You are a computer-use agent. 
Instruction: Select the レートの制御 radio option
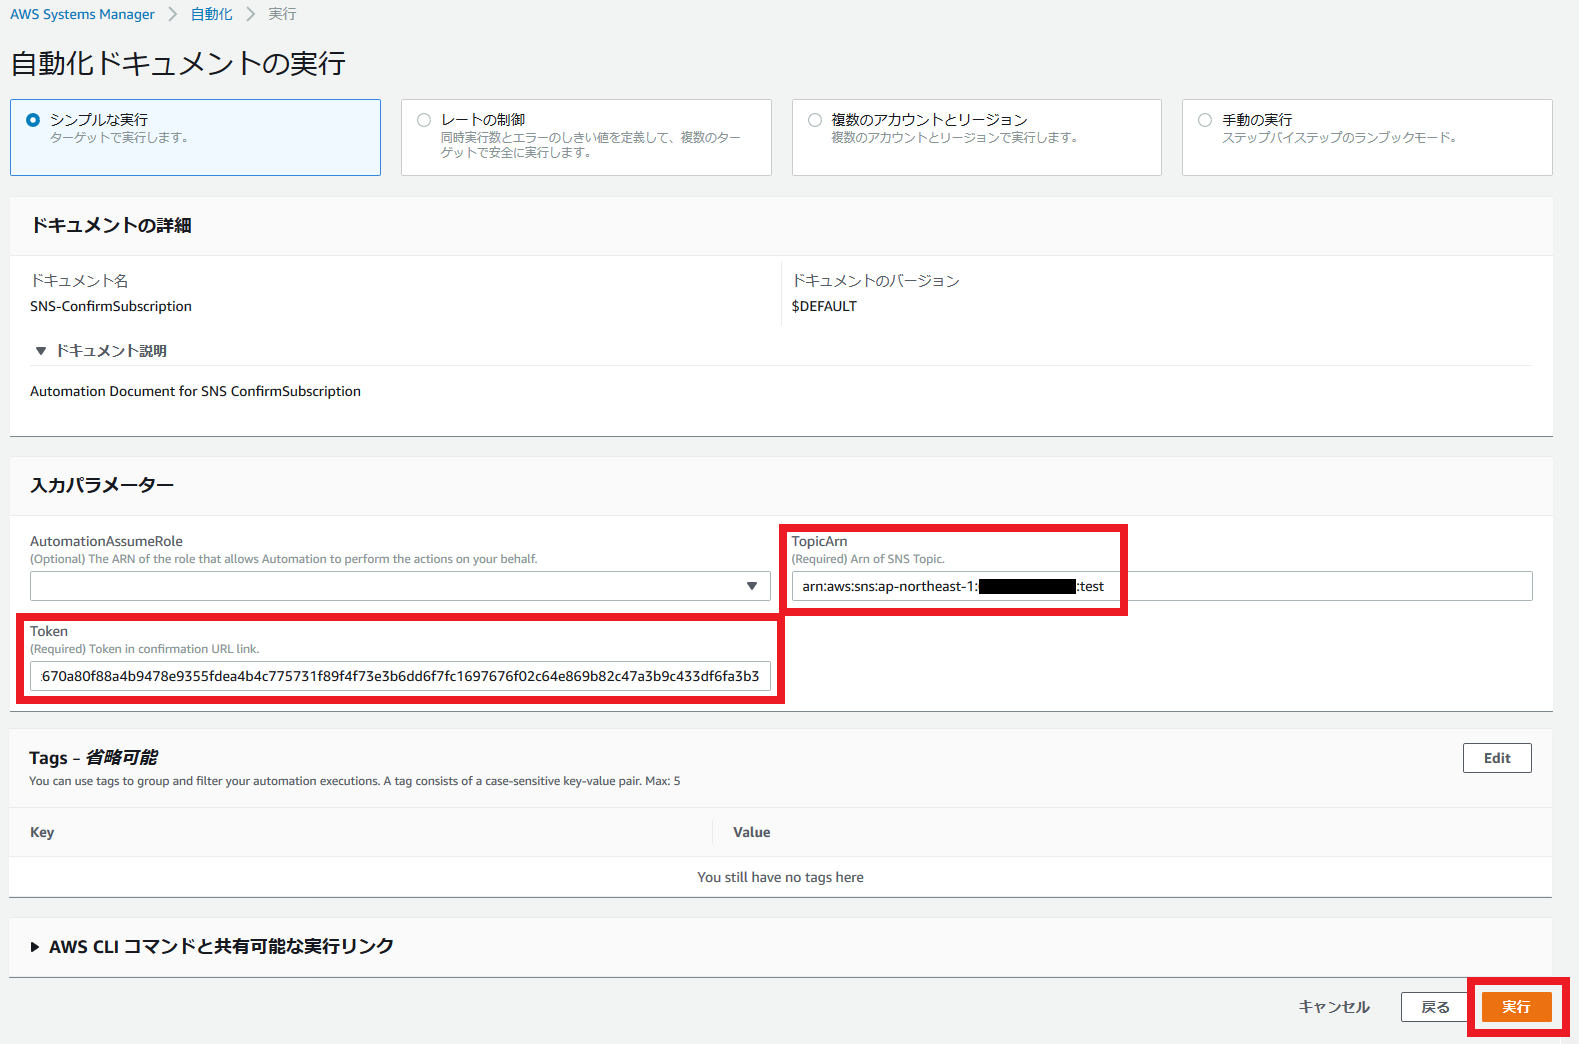(424, 120)
